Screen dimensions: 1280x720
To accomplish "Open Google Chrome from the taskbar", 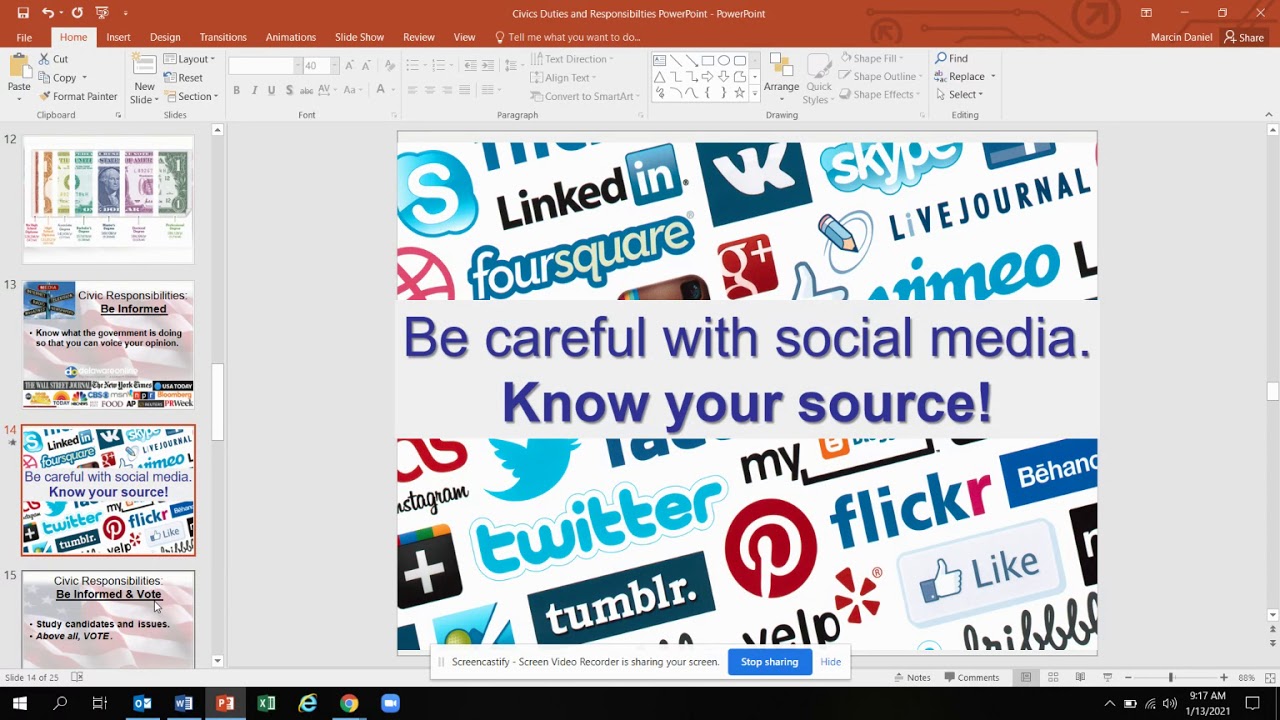I will (x=348, y=703).
